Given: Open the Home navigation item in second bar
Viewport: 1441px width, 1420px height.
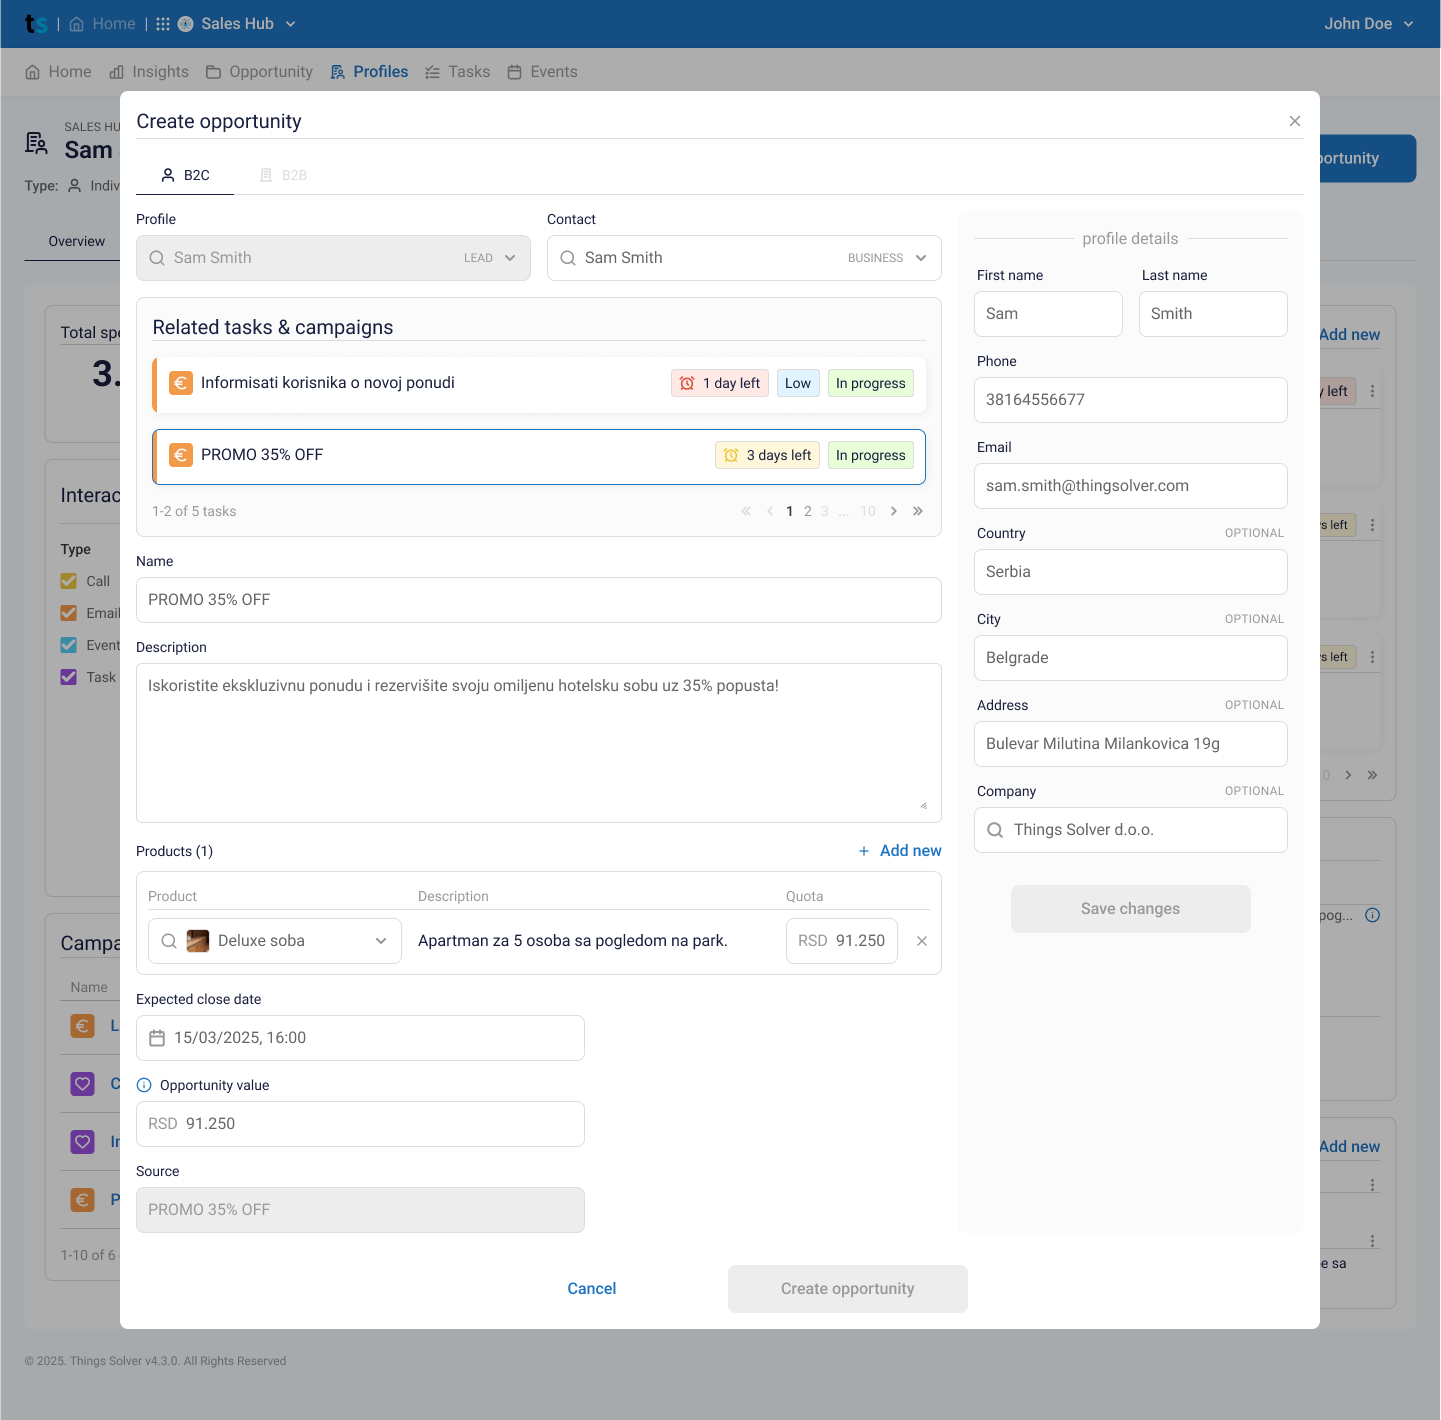Looking at the screenshot, I should (x=58, y=72).
